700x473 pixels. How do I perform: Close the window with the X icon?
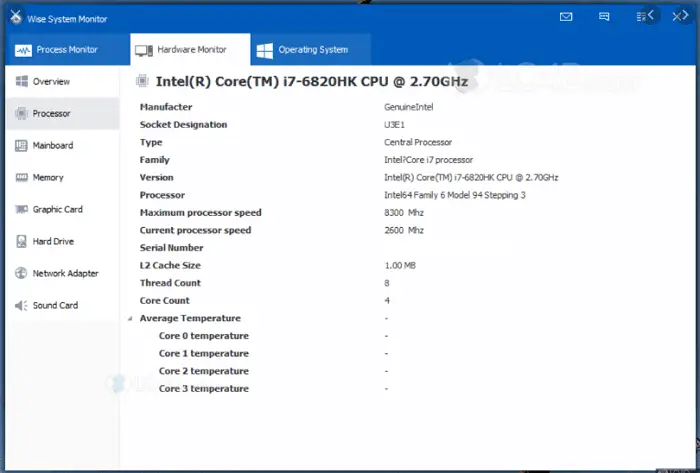tap(677, 17)
